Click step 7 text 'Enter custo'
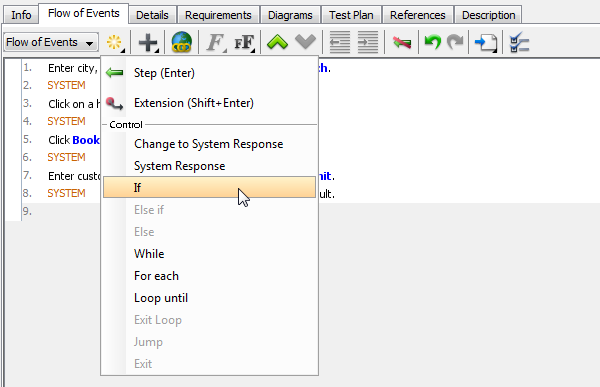The width and height of the screenshot is (600, 387). coord(74,176)
